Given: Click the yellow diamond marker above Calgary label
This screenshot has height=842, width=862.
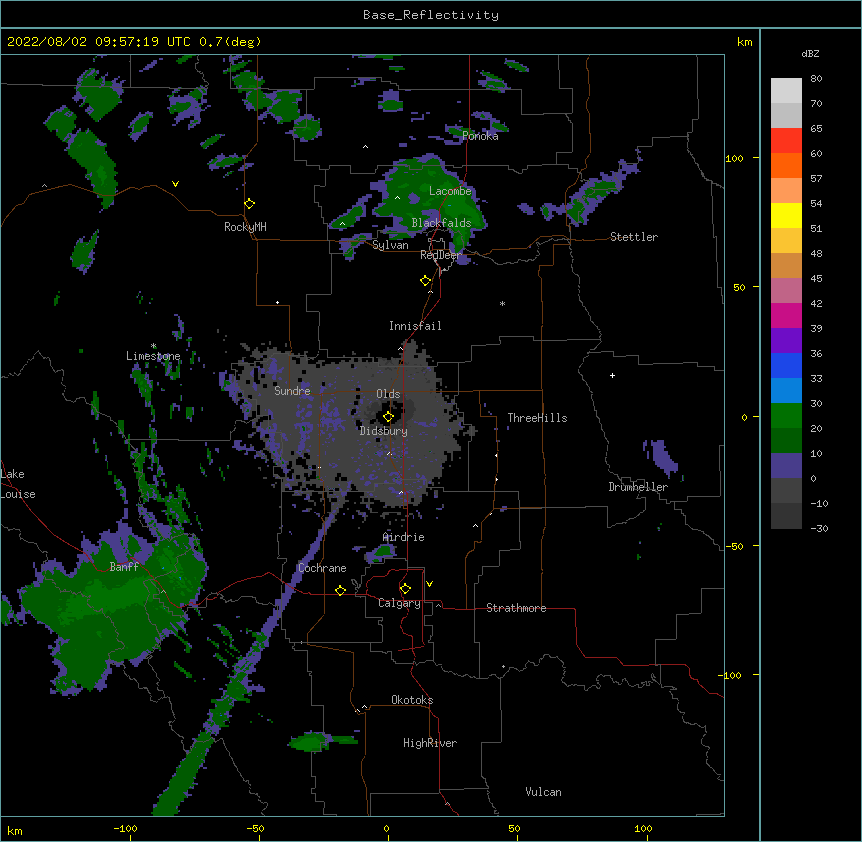Looking at the screenshot, I should coord(406,589).
